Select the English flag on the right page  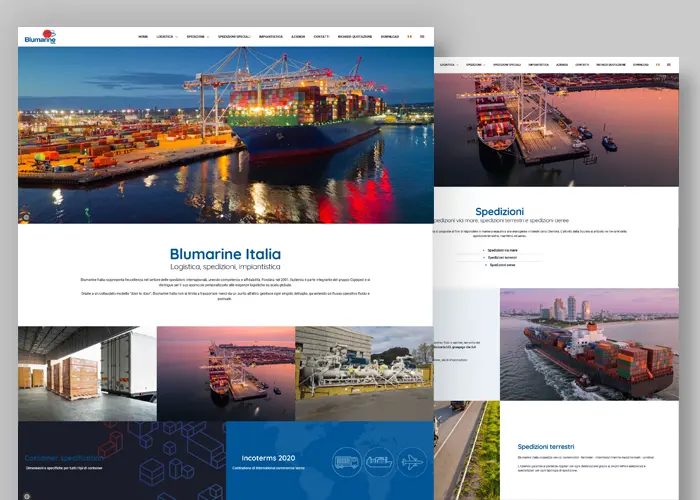pos(669,65)
